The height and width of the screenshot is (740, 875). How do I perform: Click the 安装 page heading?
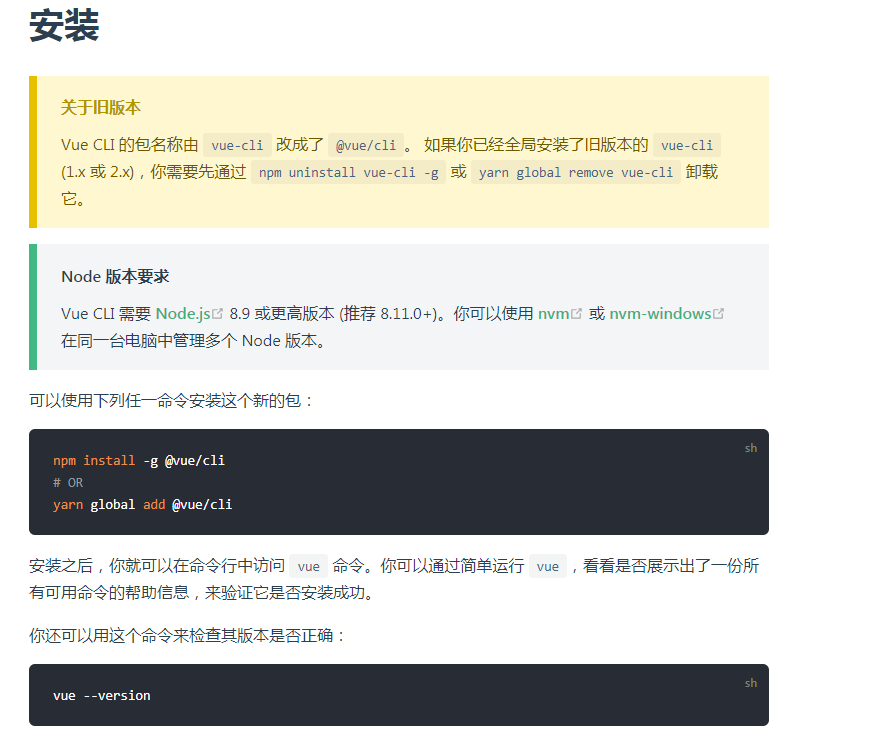(64, 26)
